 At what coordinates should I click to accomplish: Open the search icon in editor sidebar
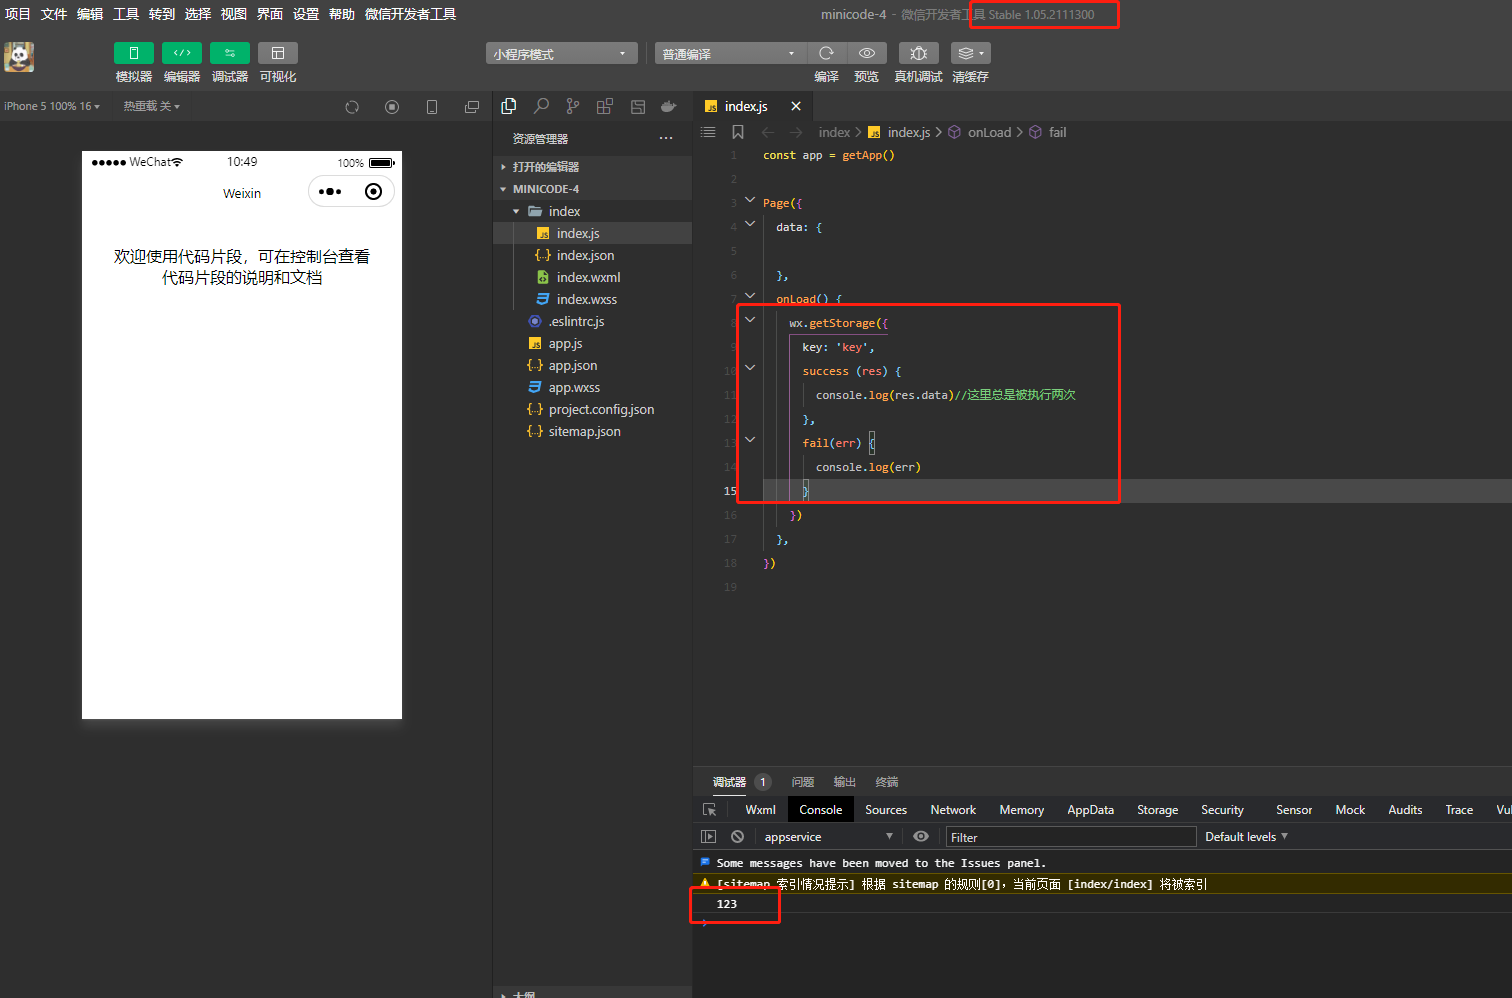coord(541,106)
